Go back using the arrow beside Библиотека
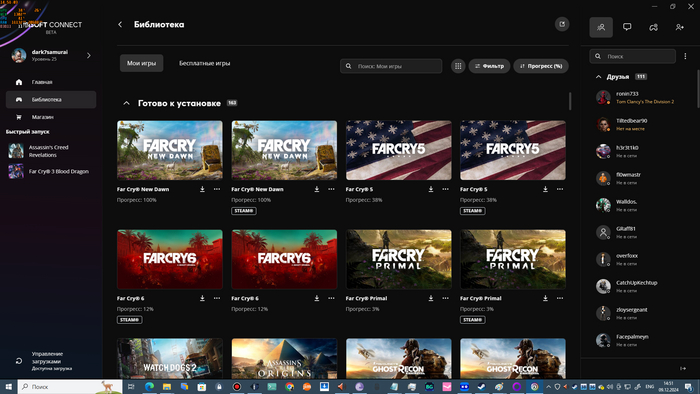The image size is (700, 394). [120, 25]
